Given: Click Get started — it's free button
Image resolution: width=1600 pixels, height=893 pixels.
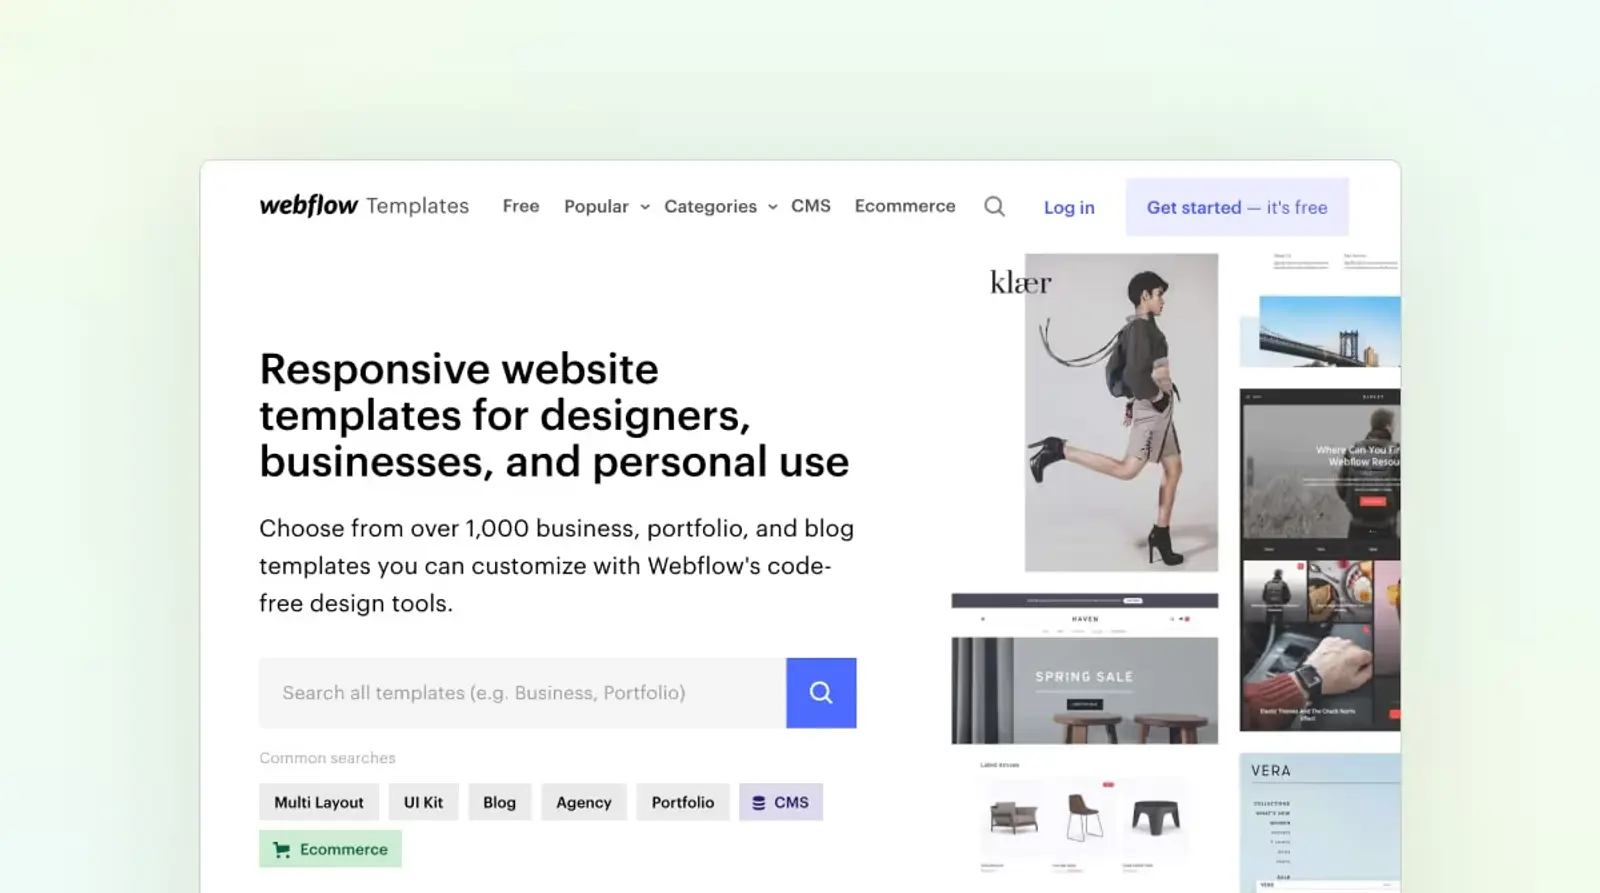Looking at the screenshot, I should pyautogui.click(x=1237, y=207).
